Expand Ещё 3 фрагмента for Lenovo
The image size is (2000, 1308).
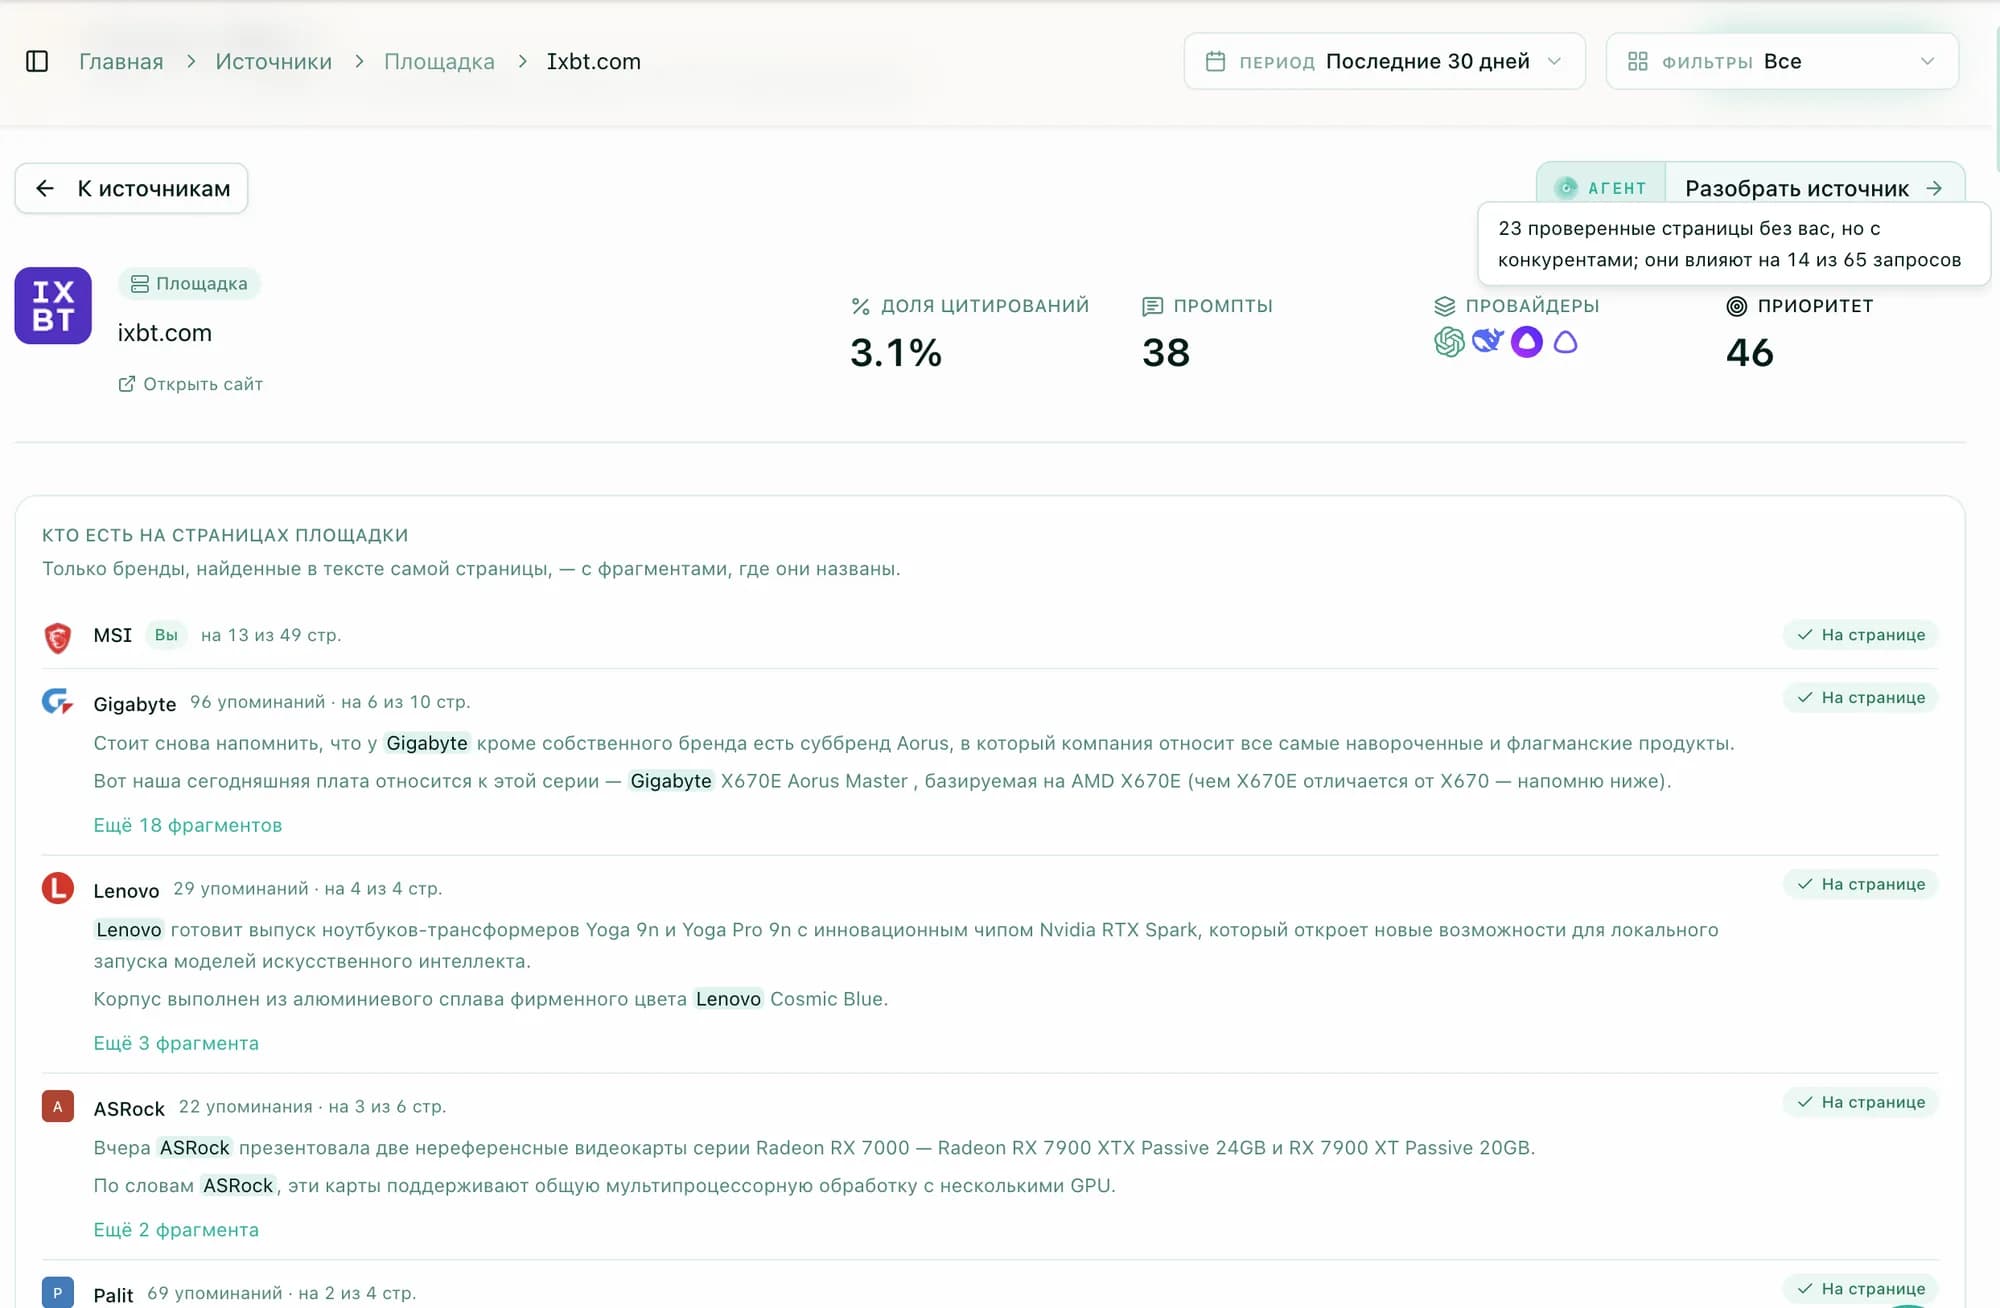tap(176, 1043)
